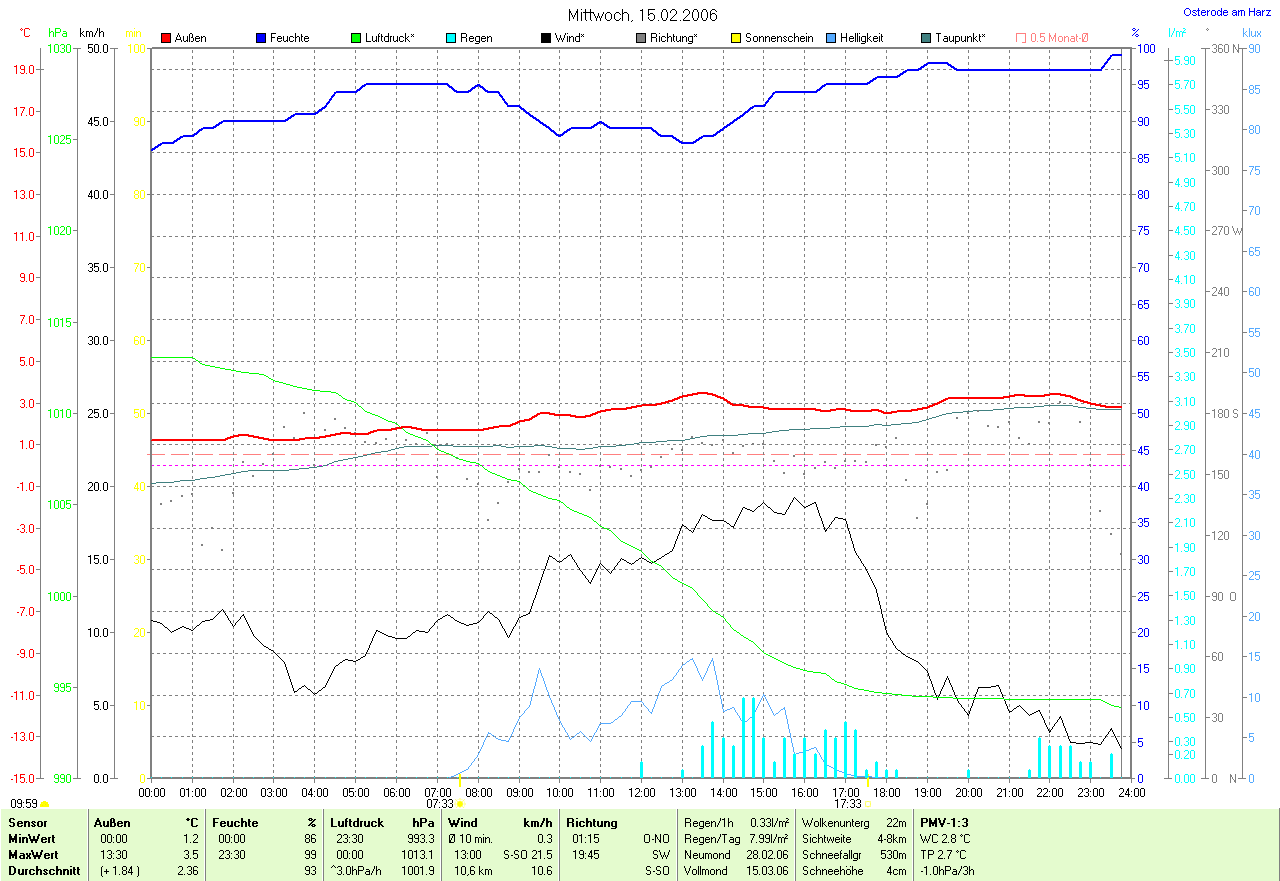Click the hPa axis unit label
Image resolution: width=1280 pixels, height=881 pixels.
(58, 33)
